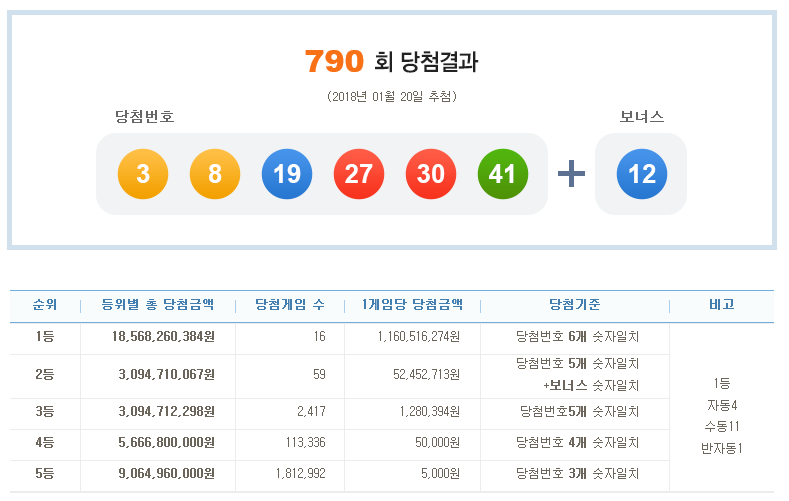Click the 당첨게임 수 column header
This screenshot has height=501, width=789.
pos(289,305)
